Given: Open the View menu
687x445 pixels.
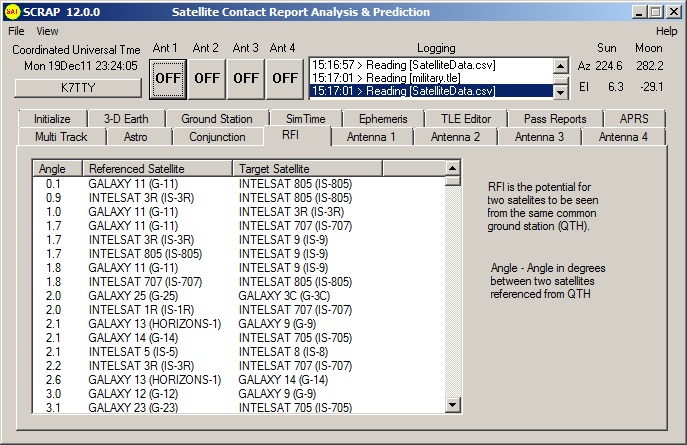Looking at the screenshot, I should pyautogui.click(x=47, y=31).
